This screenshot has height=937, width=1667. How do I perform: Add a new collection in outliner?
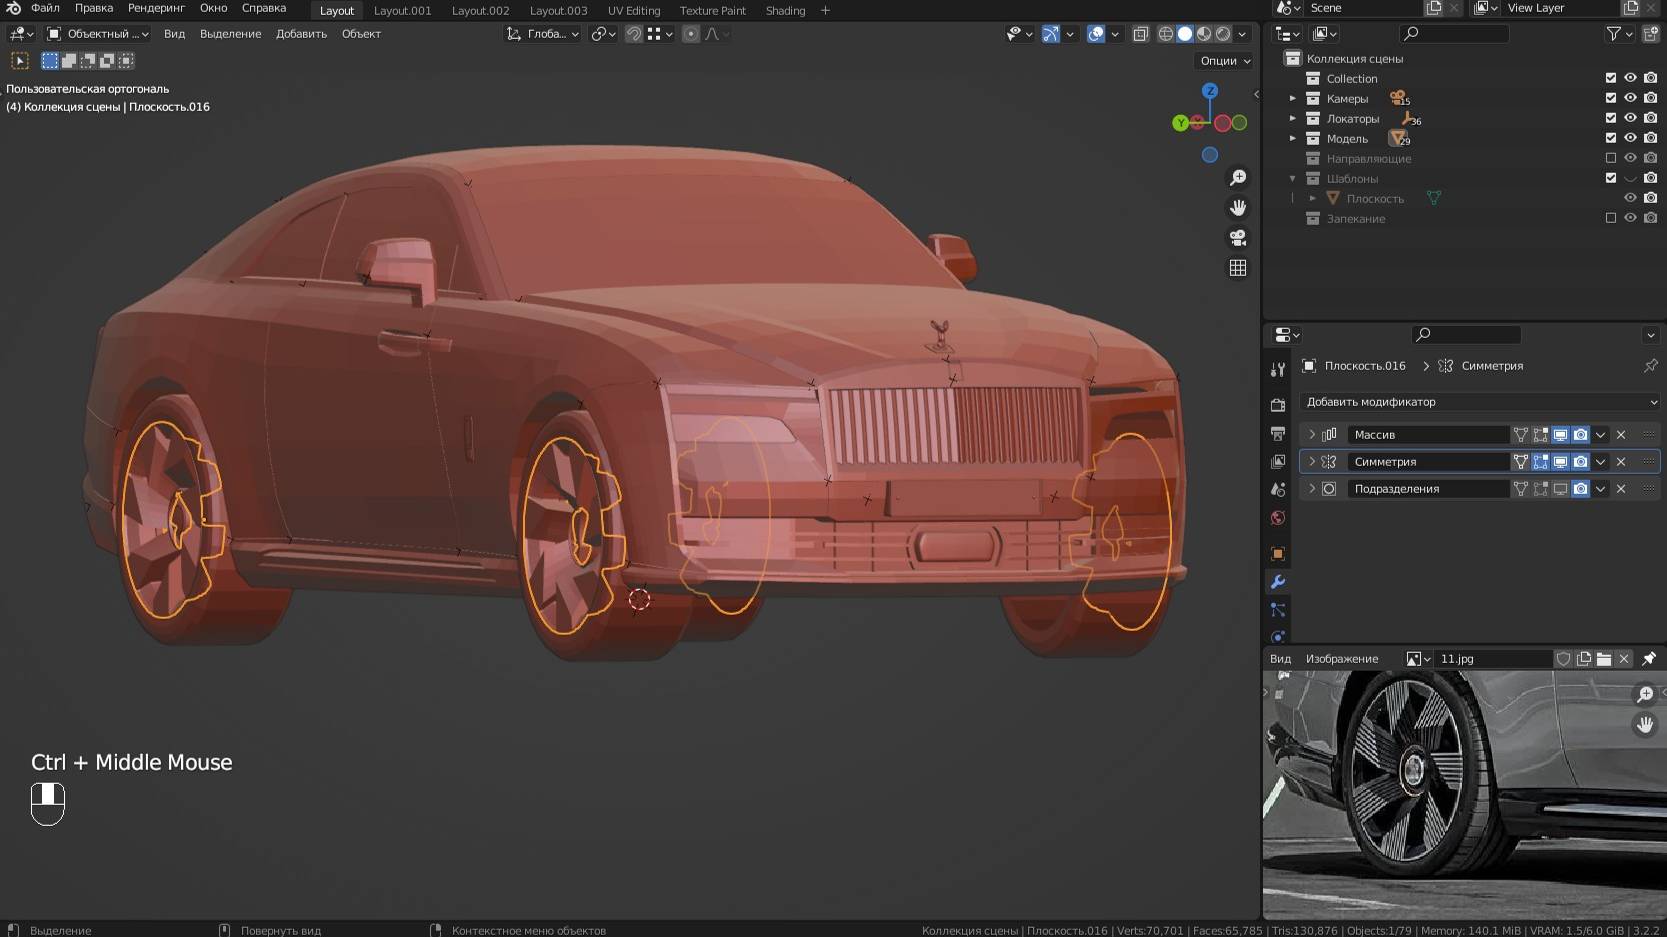(1650, 33)
